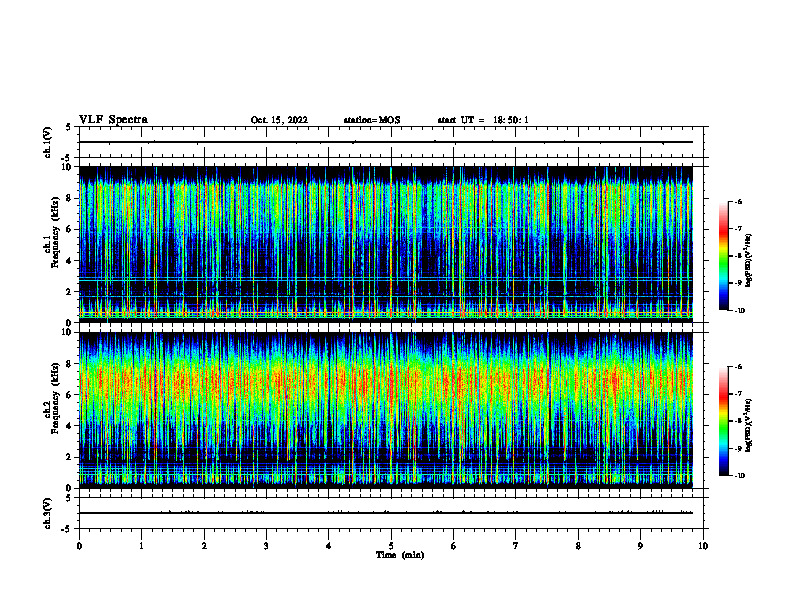The height and width of the screenshot is (612, 792).
Task: Click the "-8" label on ch.2 colorbar
Action: 738,421
